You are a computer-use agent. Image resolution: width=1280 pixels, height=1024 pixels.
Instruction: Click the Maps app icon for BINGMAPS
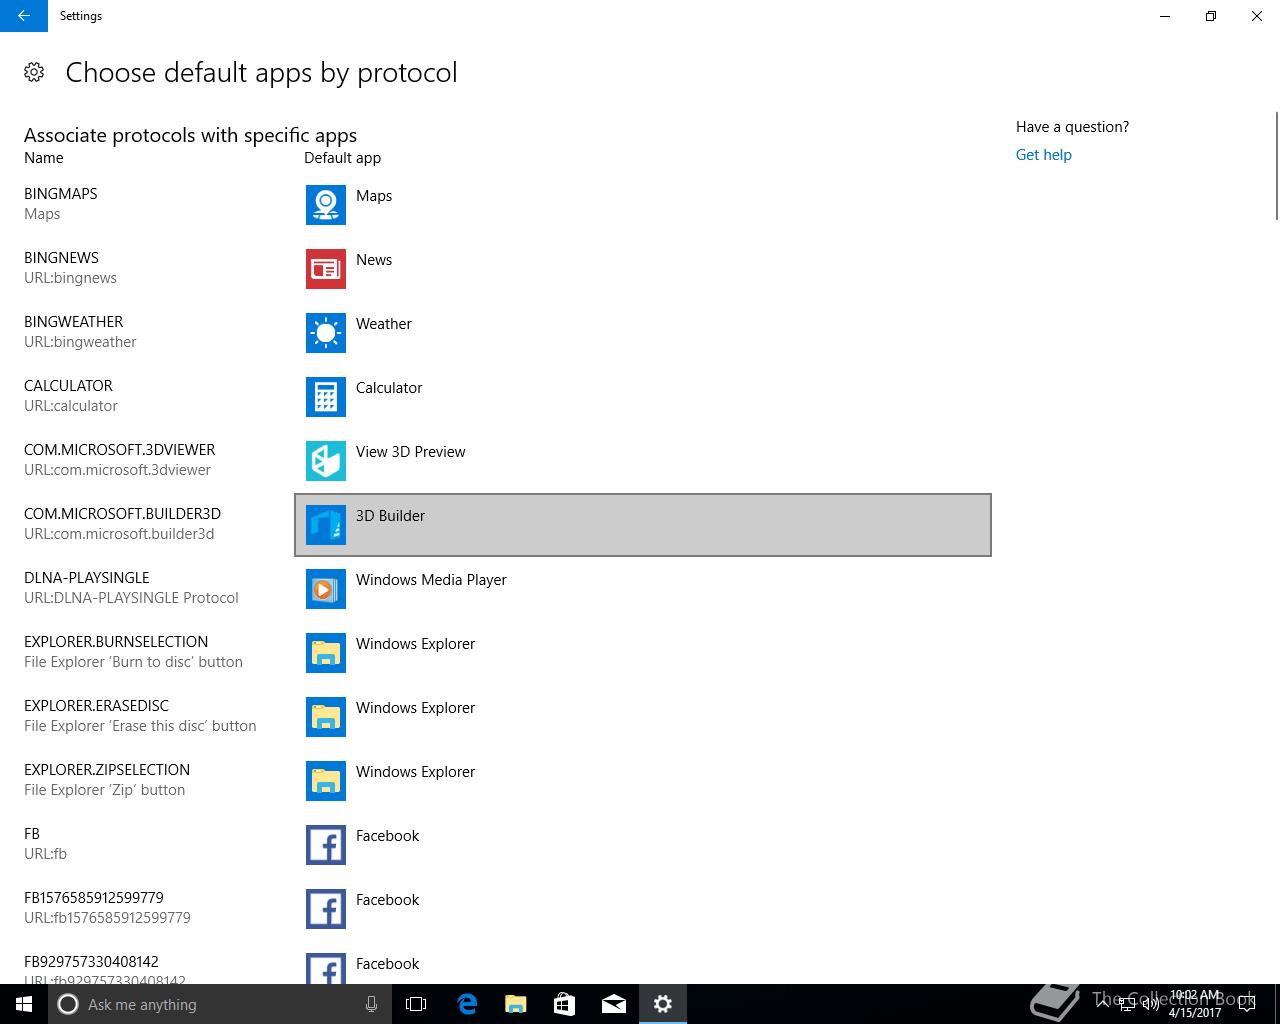click(326, 205)
